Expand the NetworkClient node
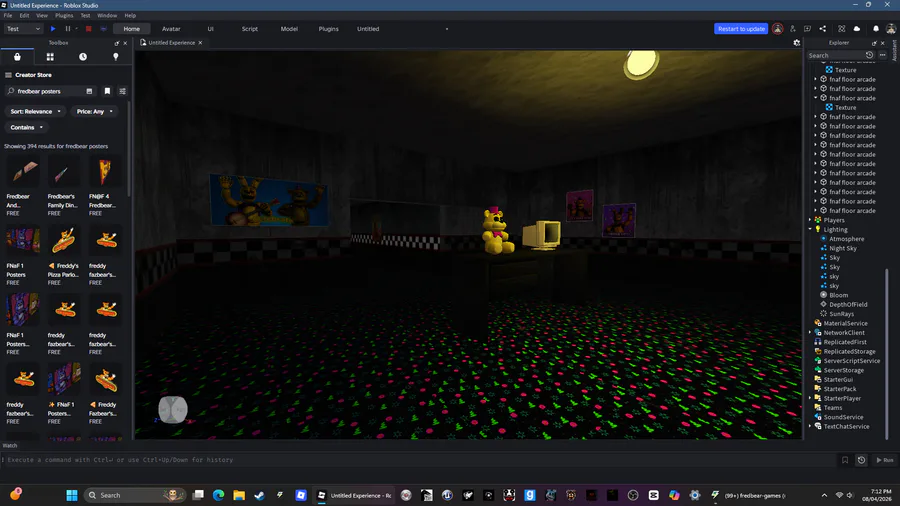Screen dimensions: 900x506 point(810,333)
